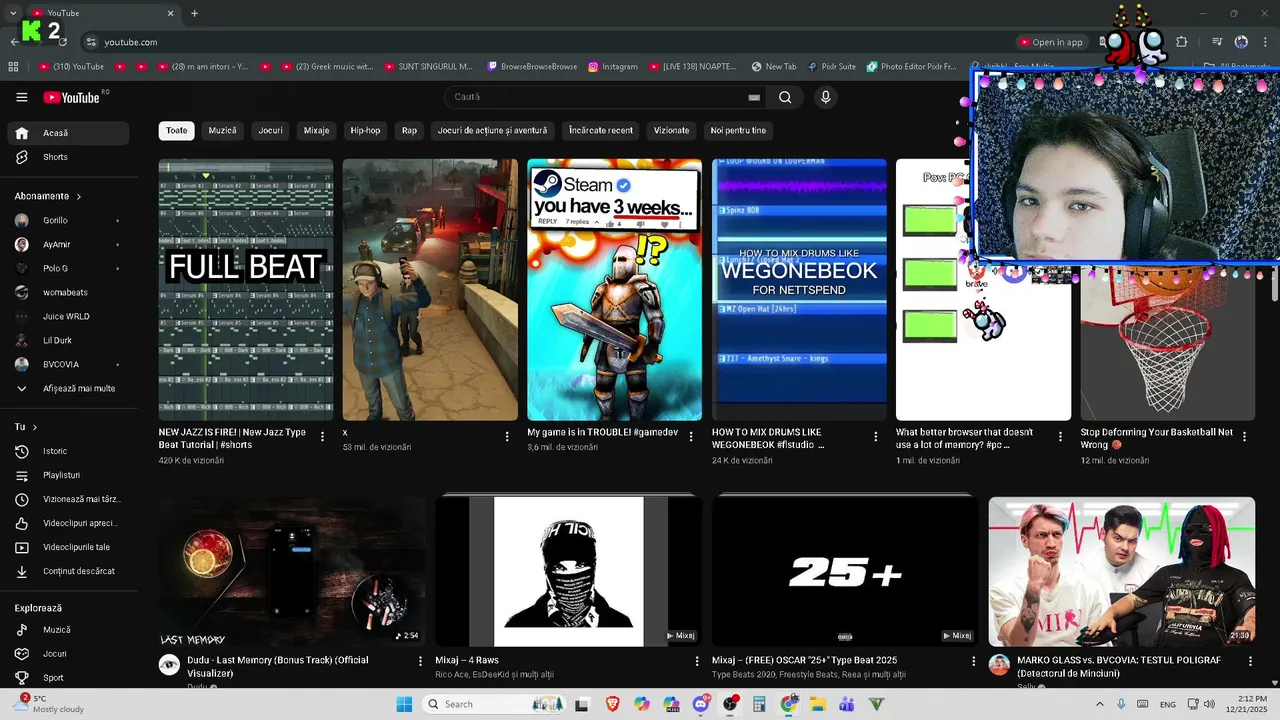Open the Steam you have 3 weeks thumbnail
This screenshot has height=720, width=1280.
point(614,289)
